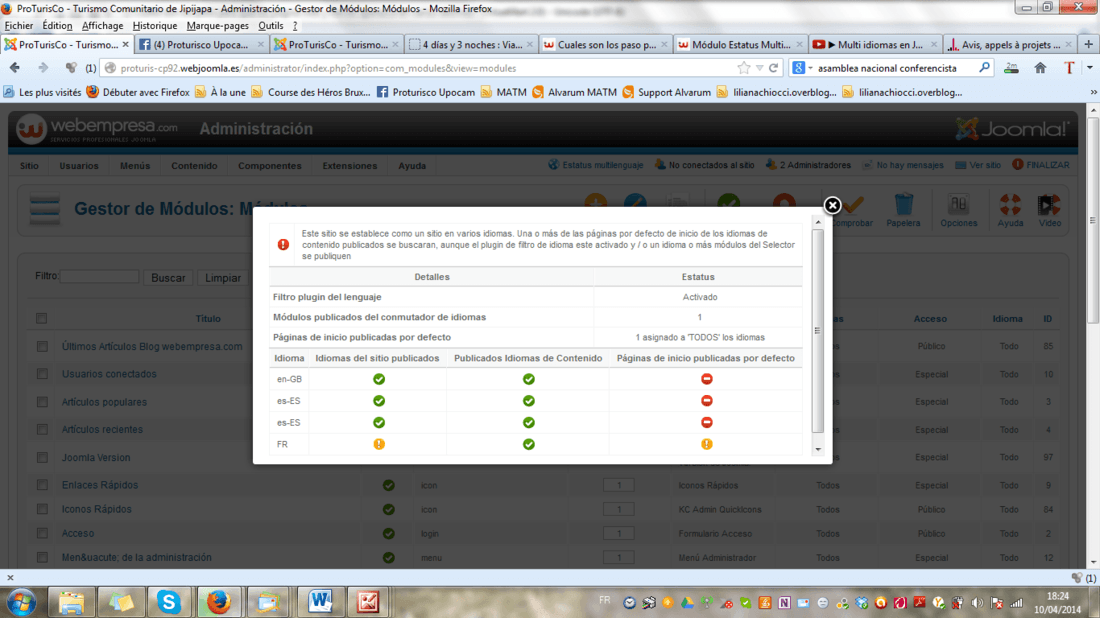This screenshot has height=618, width=1100.
Task: Bookmark page with the star icon
Action: [744, 68]
